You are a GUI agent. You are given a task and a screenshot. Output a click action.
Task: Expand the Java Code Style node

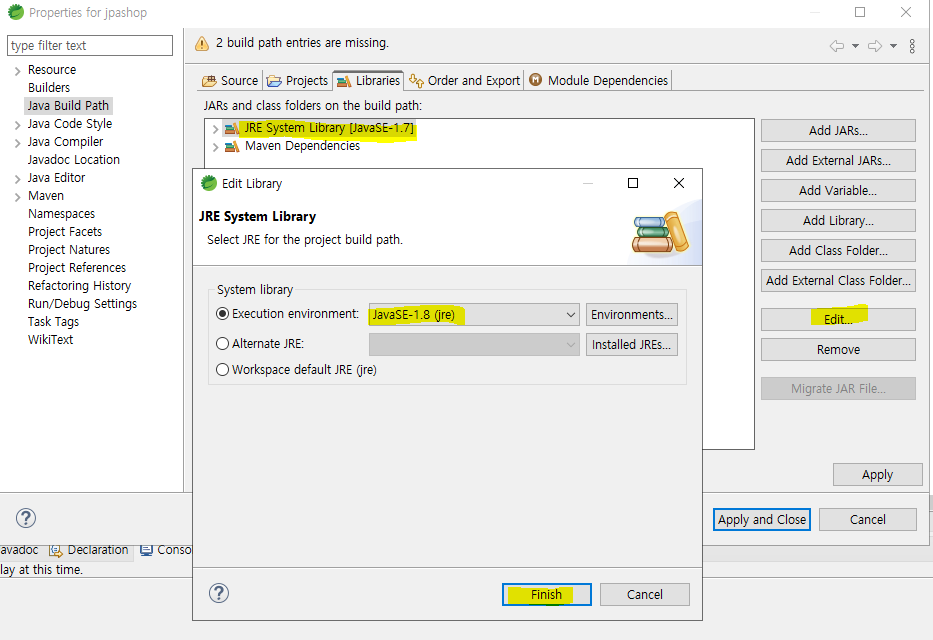pos(17,125)
